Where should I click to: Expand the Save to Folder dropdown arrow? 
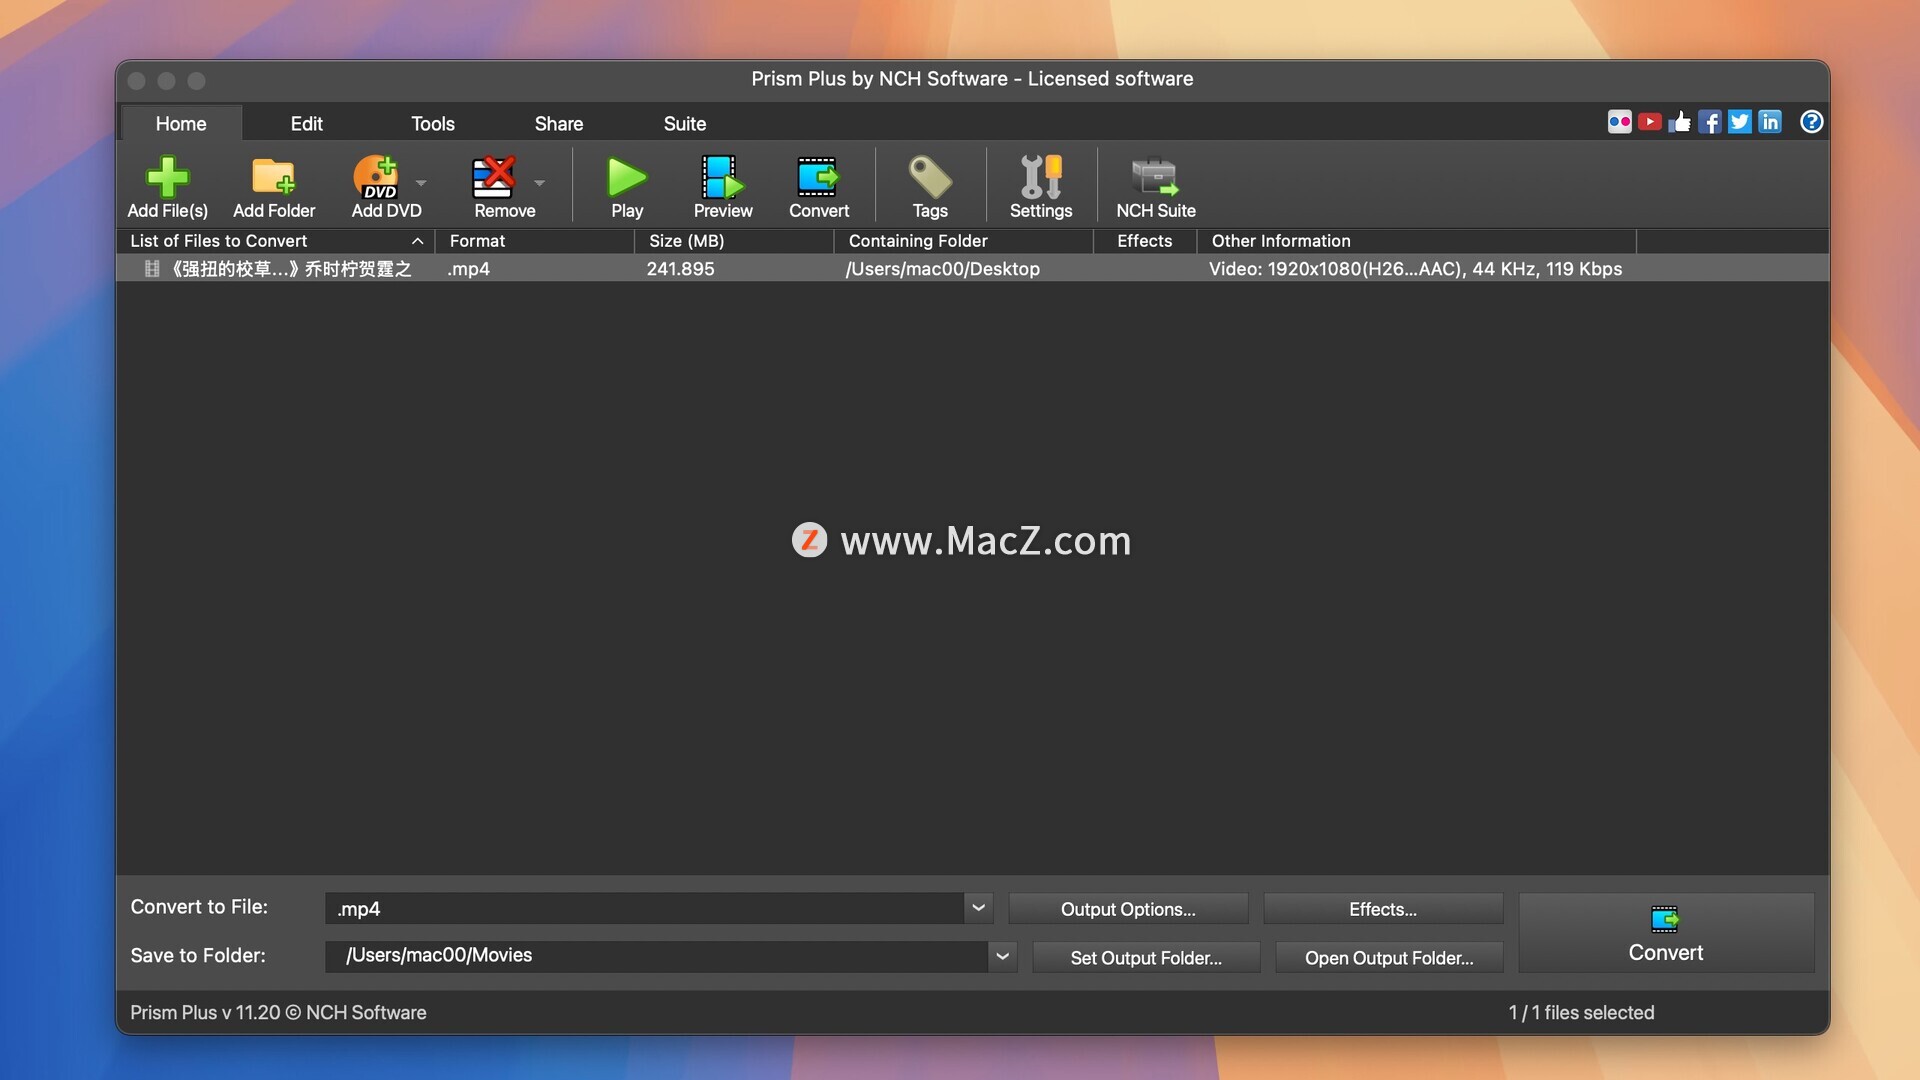tap(1002, 956)
